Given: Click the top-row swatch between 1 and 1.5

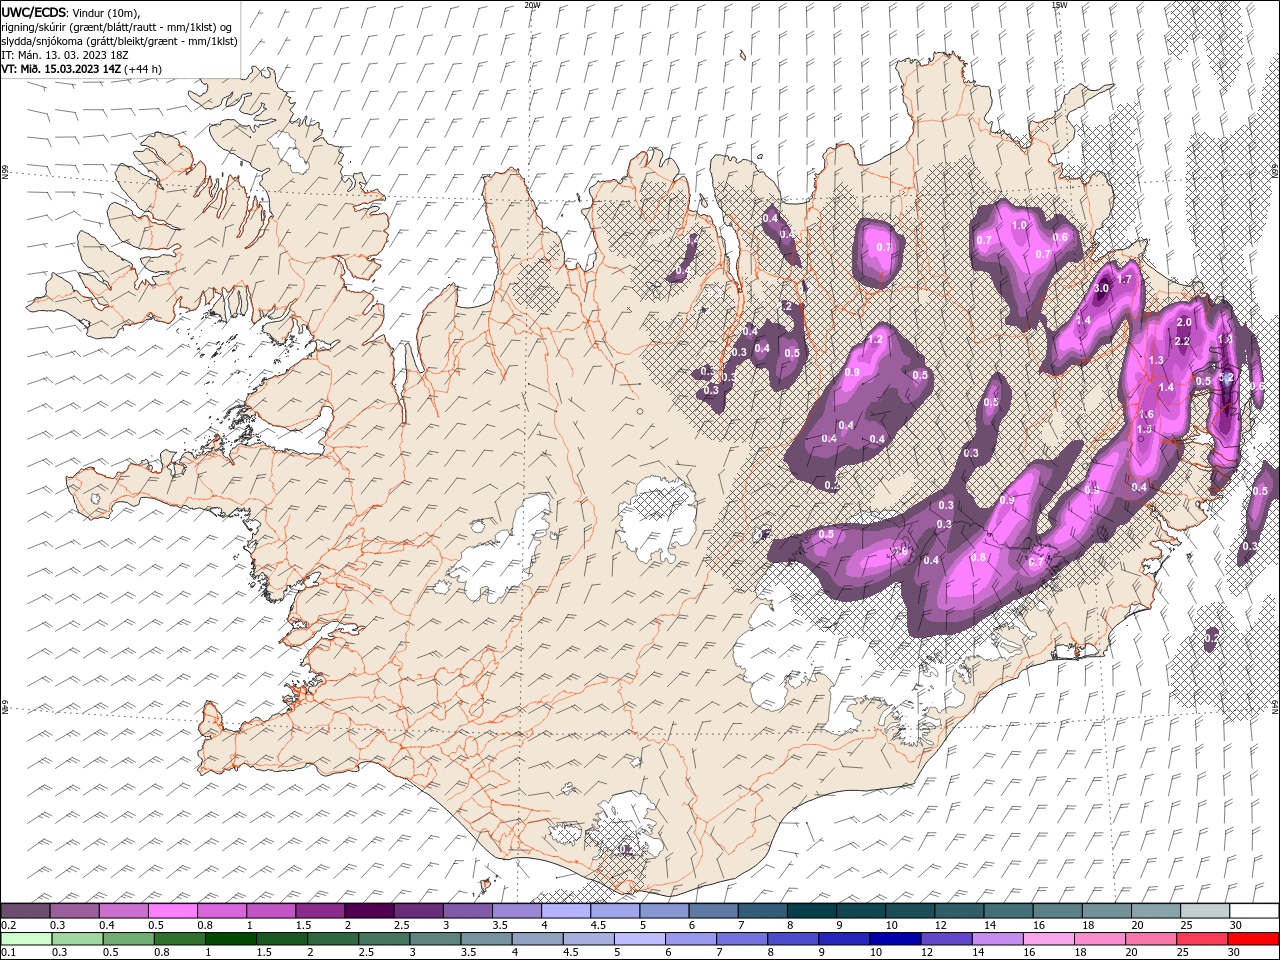Looking at the screenshot, I should [x=271, y=911].
